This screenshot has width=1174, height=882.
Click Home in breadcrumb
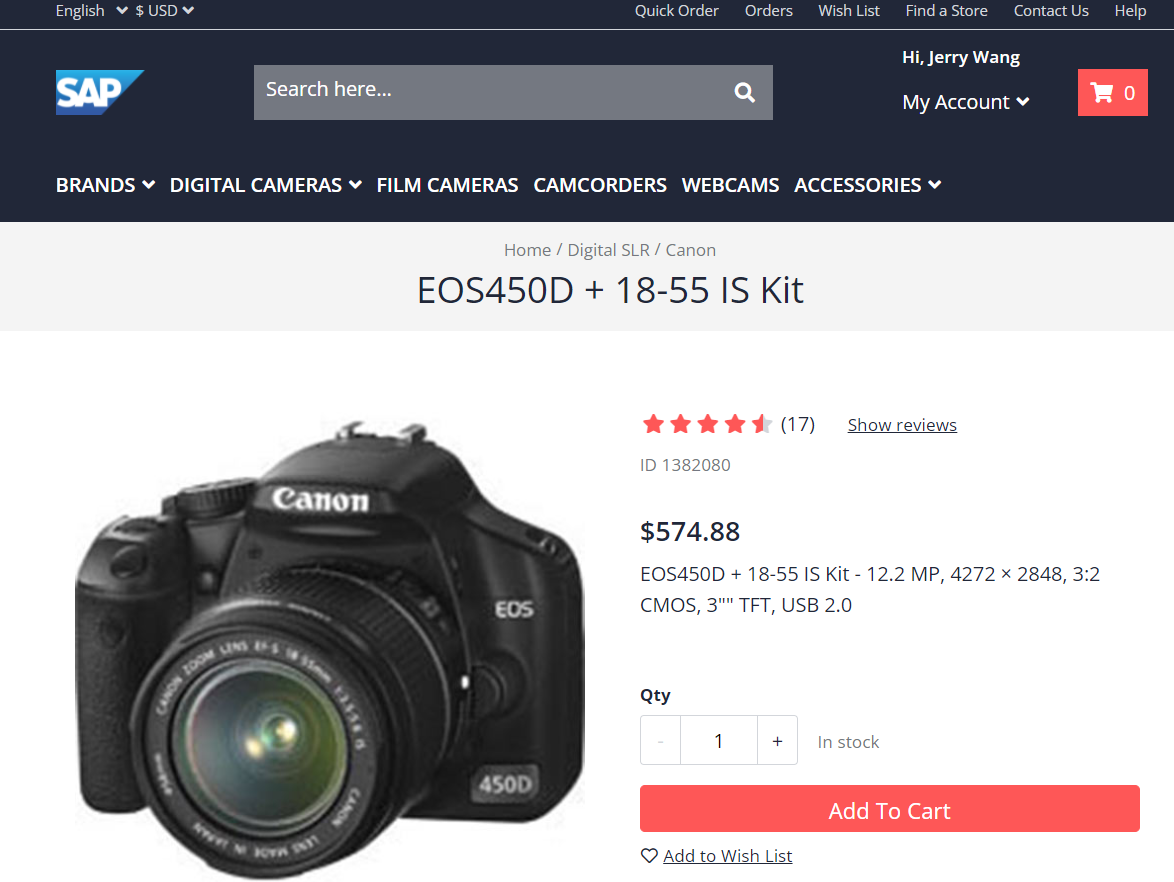[527, 250]
